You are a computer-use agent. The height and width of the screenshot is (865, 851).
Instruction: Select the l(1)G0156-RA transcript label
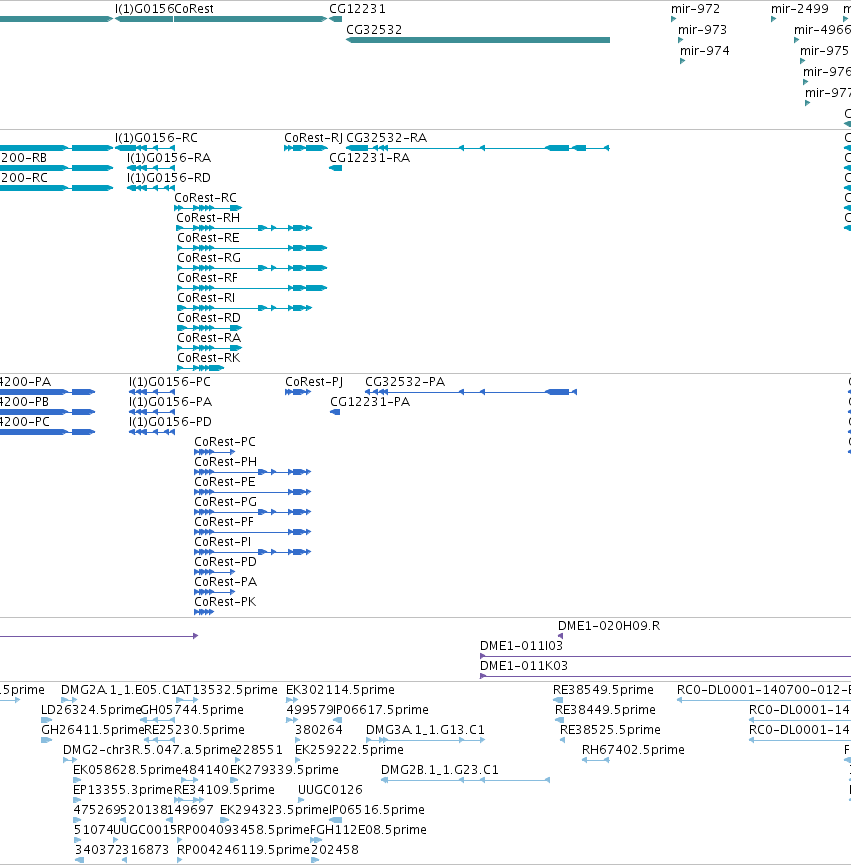point(169,158)
